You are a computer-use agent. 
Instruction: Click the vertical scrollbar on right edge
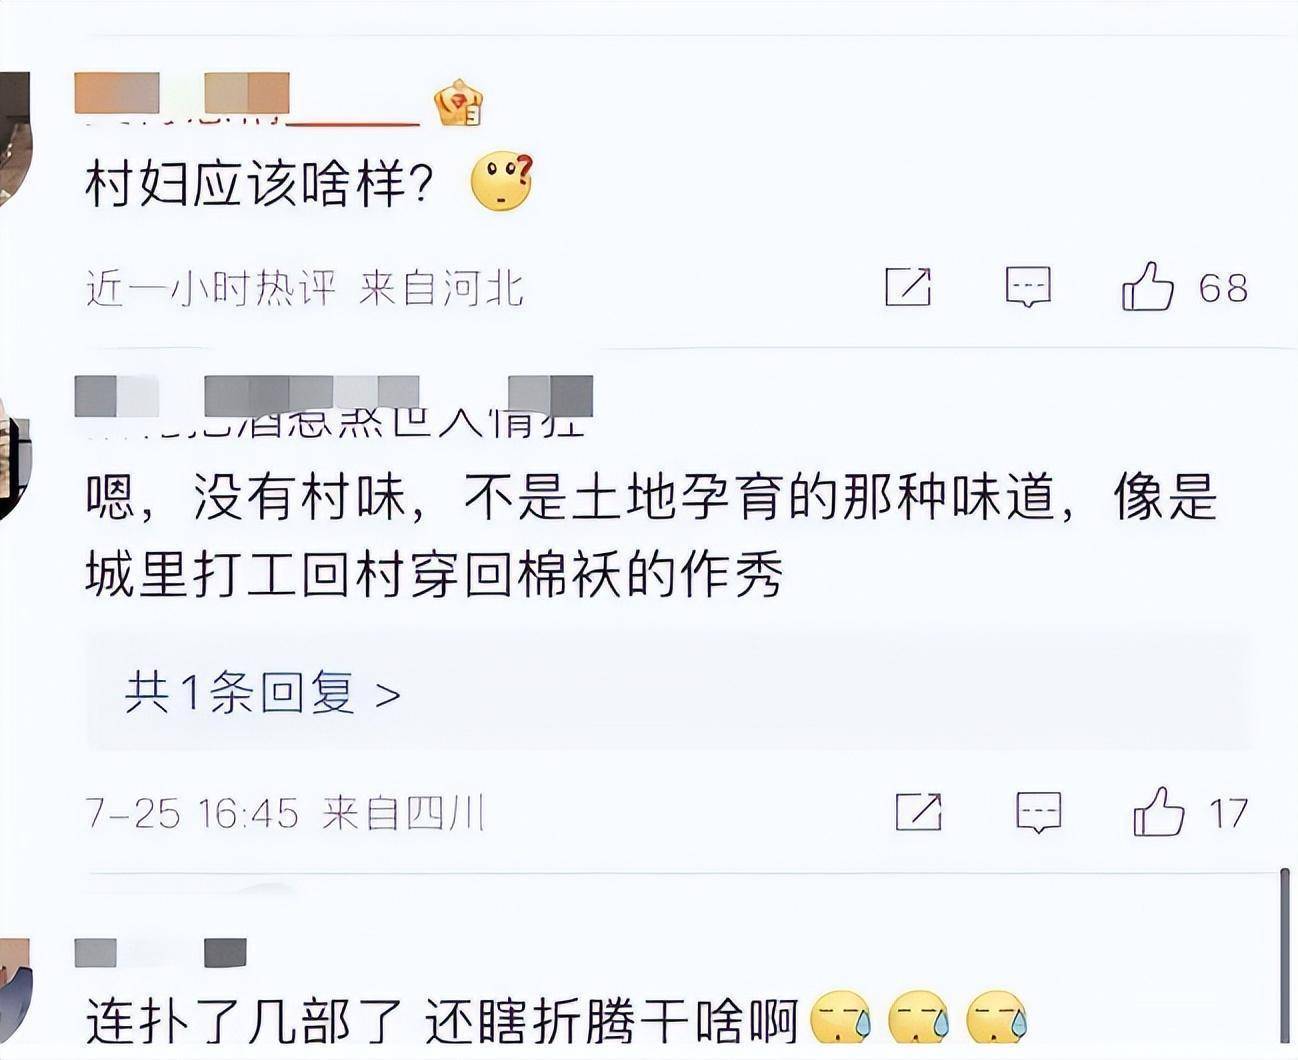tap(1285, 955)
